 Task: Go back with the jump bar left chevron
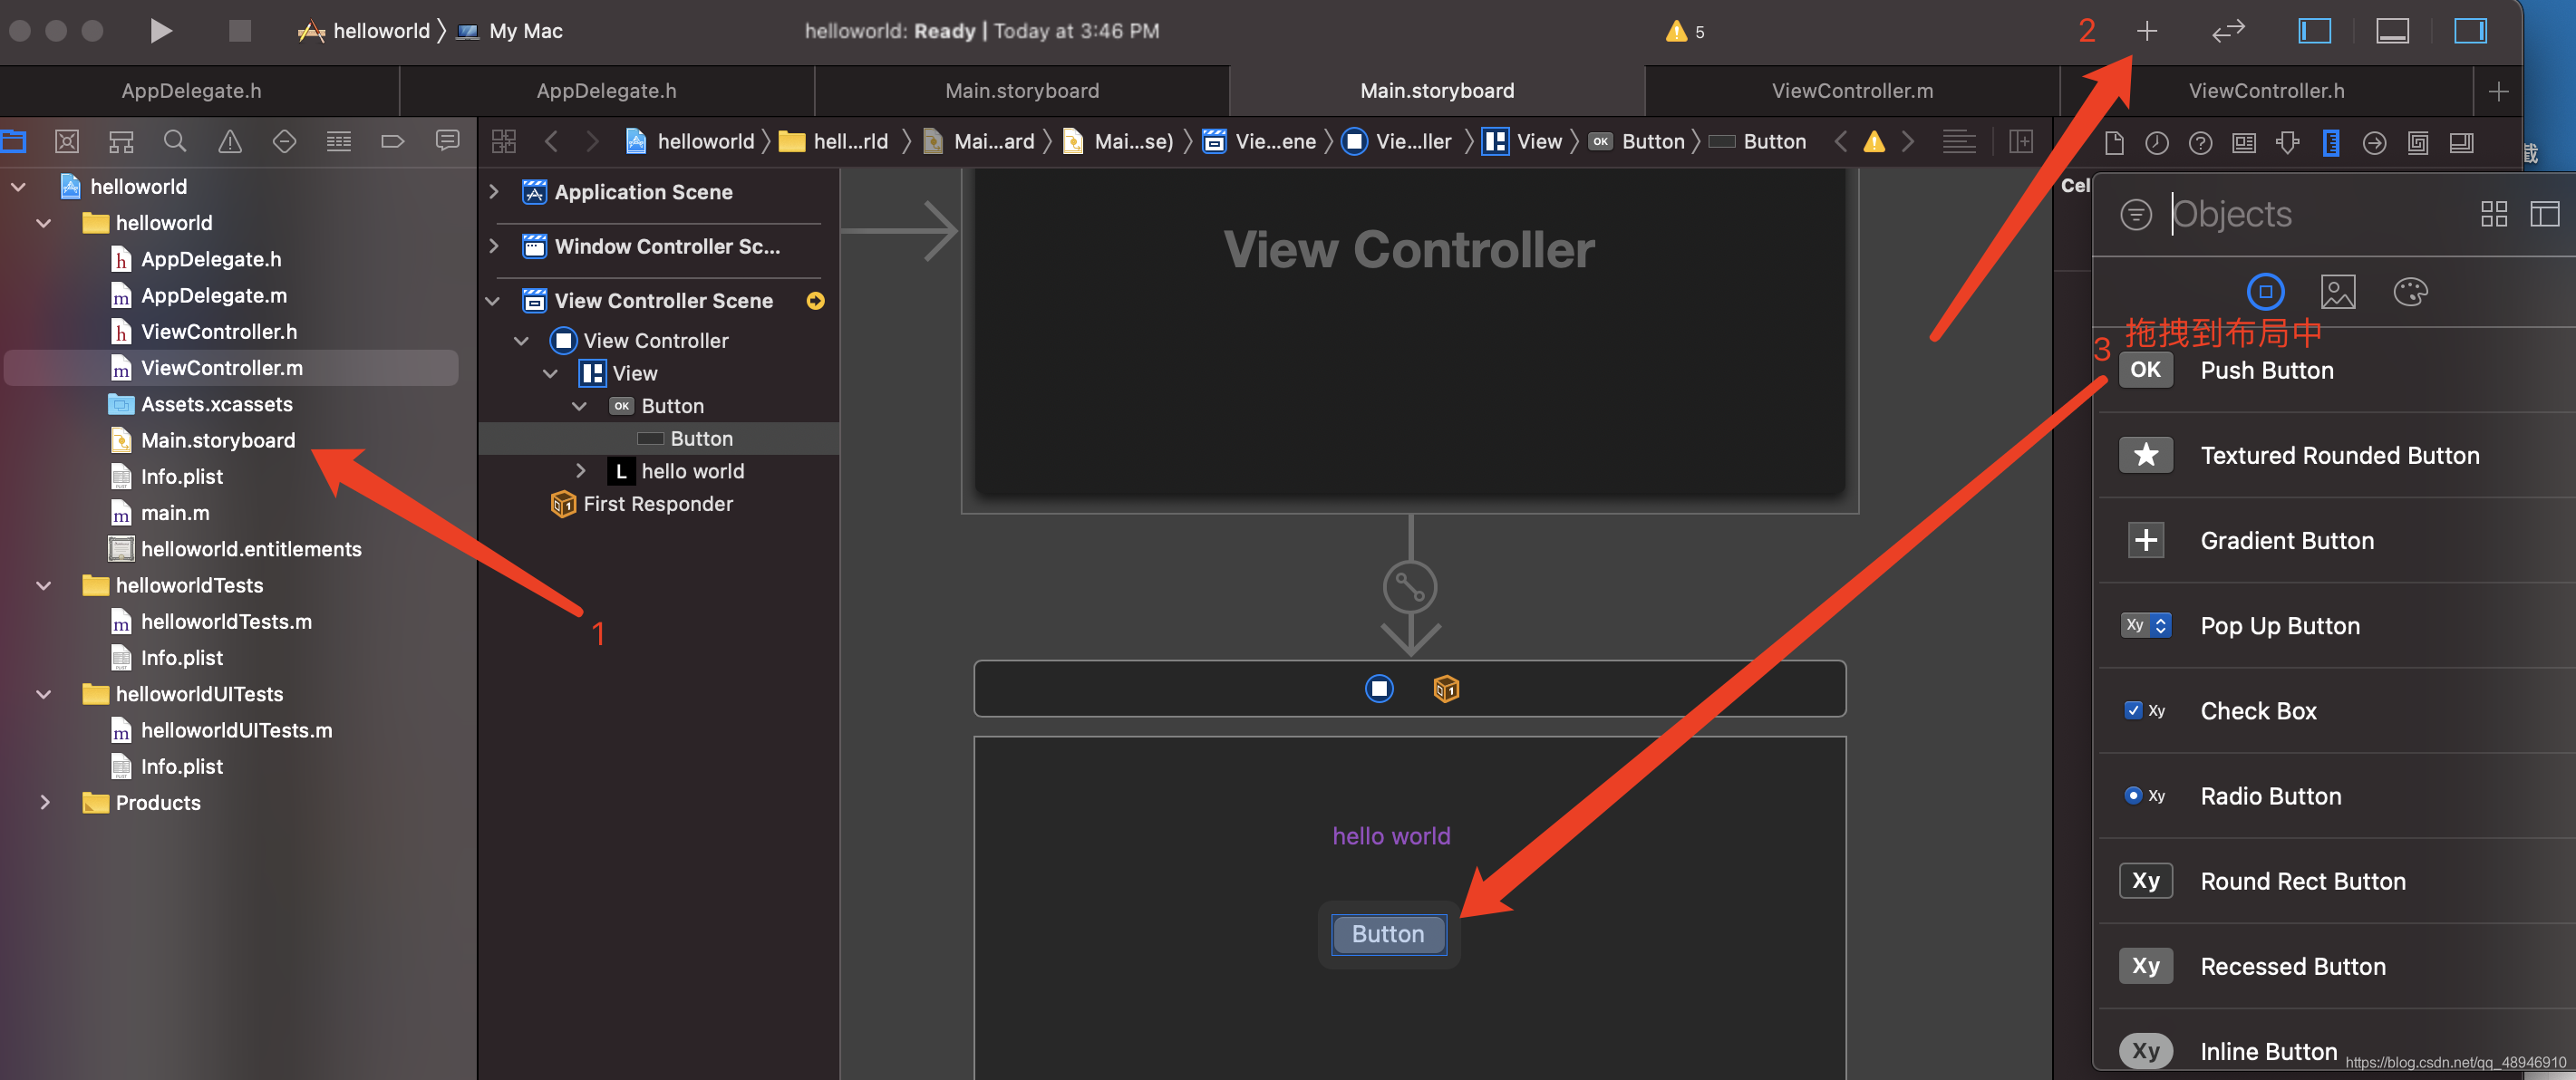click(551, 141)
